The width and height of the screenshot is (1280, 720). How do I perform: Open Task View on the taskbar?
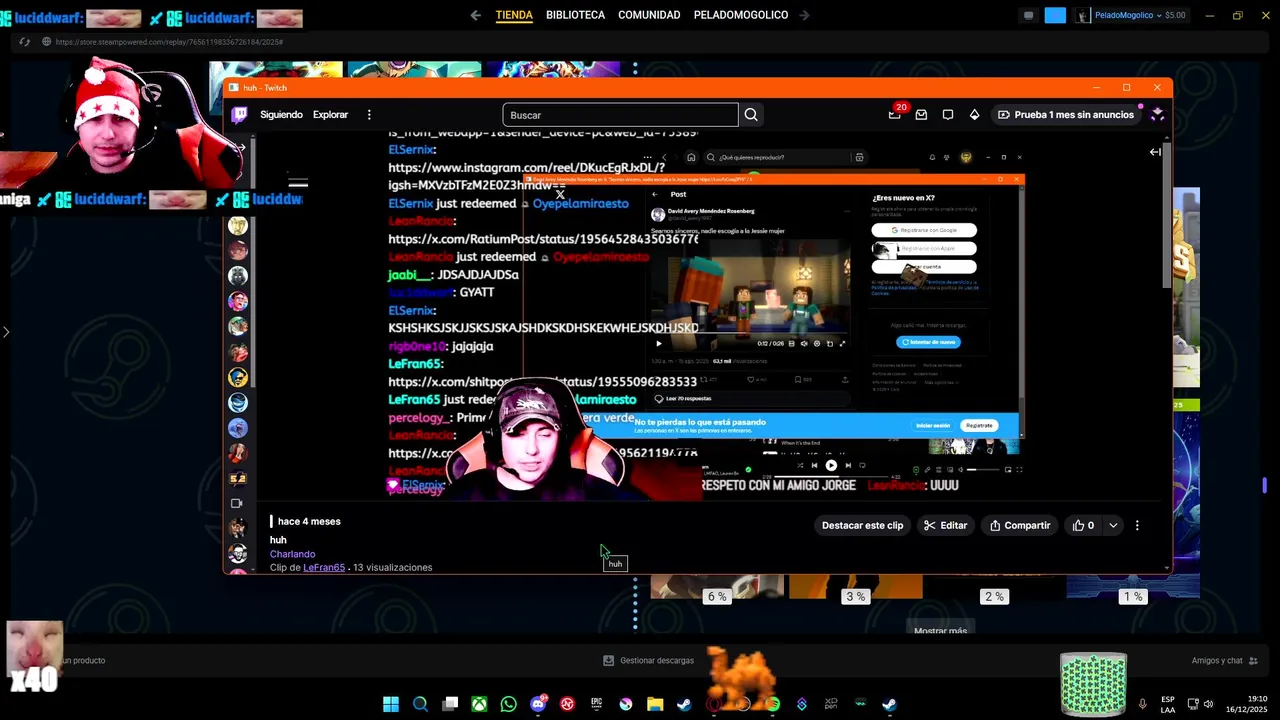click(x=450, y=704)
